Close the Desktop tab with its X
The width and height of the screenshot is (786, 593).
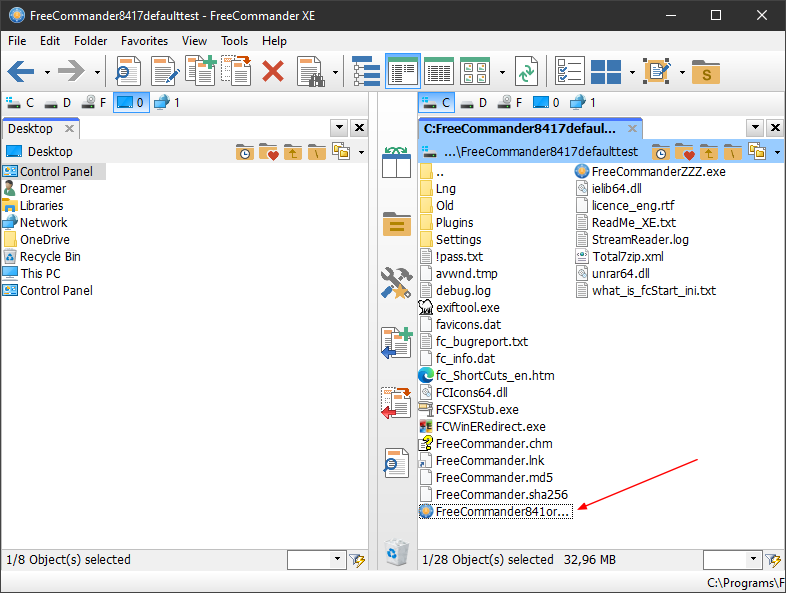coord(70,129)
